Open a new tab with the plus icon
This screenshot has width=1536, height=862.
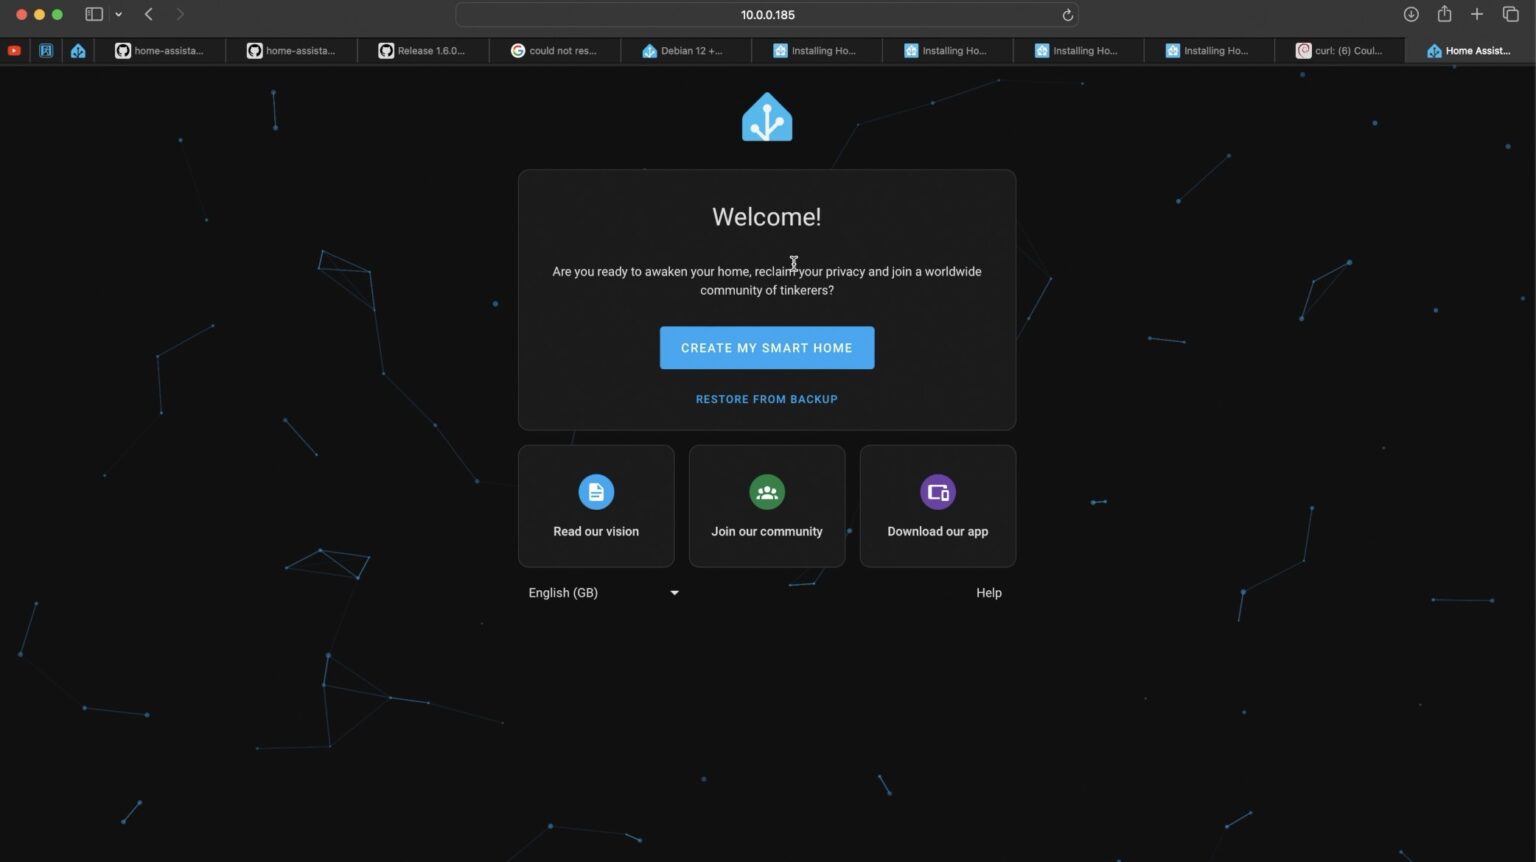(x=1477, y=14)
